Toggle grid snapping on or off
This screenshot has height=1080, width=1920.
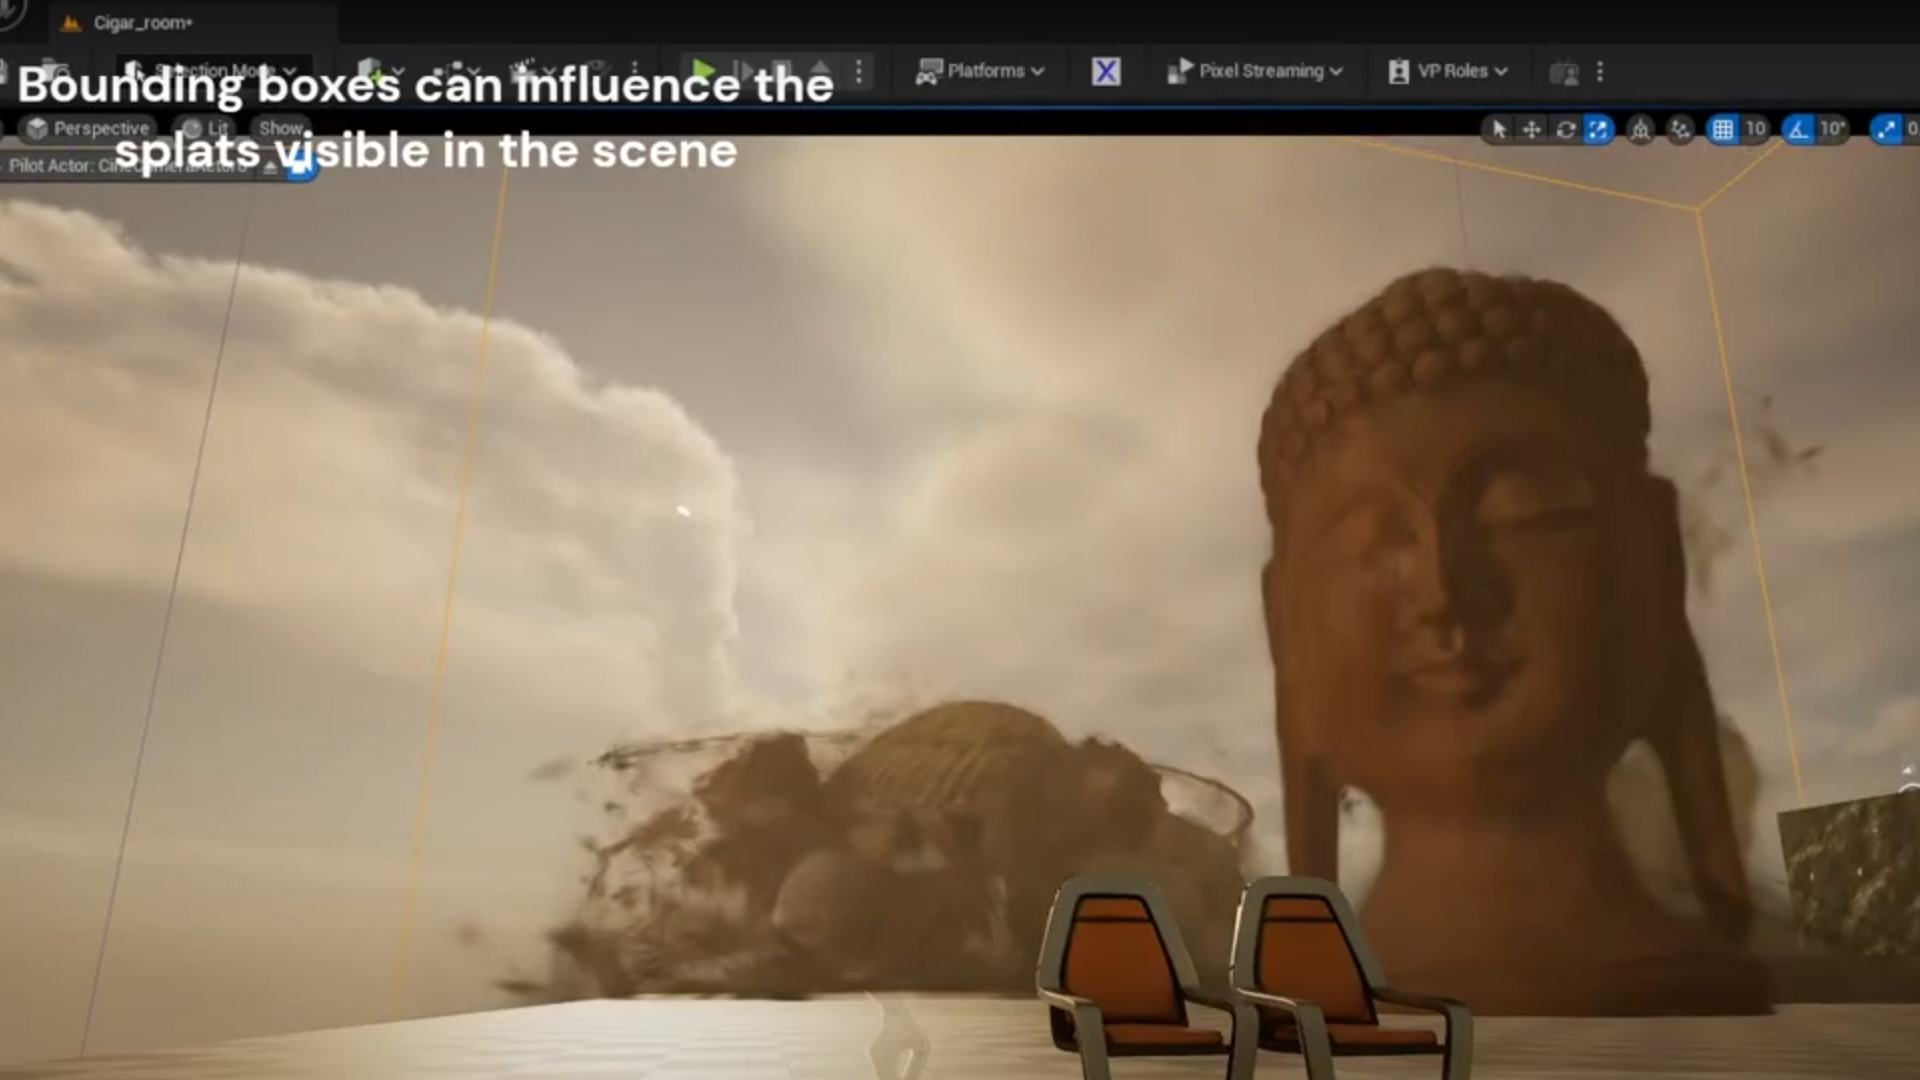[1722, 129]
